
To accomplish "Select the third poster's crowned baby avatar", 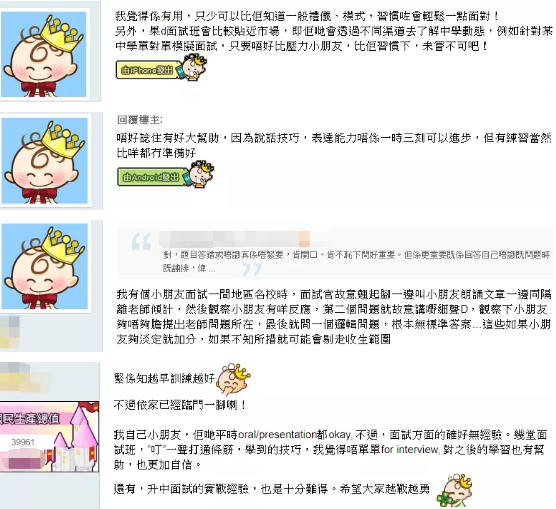I will (x=45, y=266).
